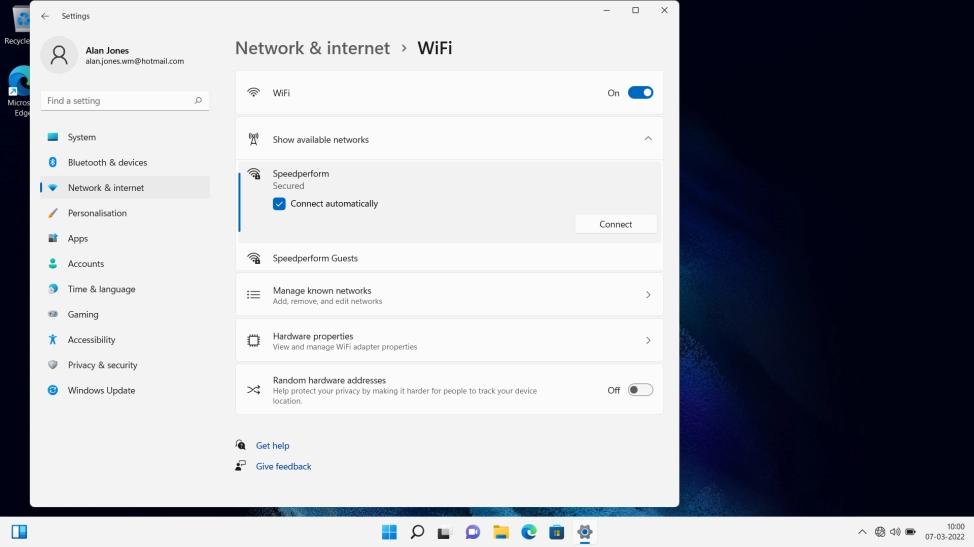Screen dimensions: 974x547
Task: Open Manage known networks chevron
Action: [x=648, y=295]
